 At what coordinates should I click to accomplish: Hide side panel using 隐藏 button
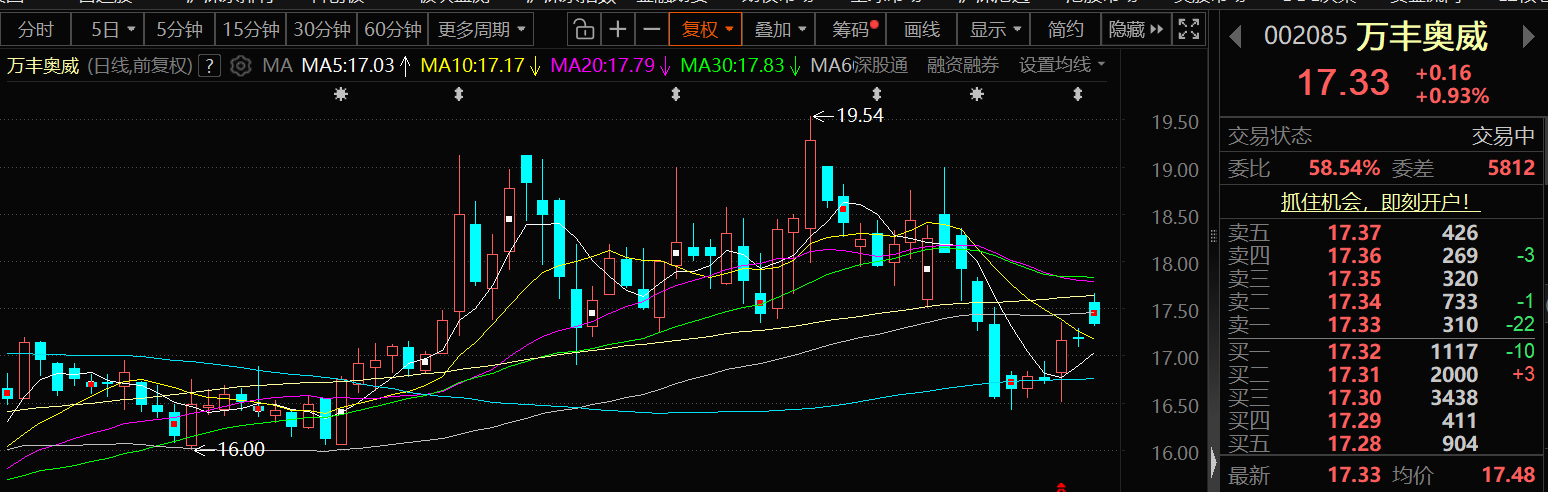pyautogui.click(x=1134, y=29)
